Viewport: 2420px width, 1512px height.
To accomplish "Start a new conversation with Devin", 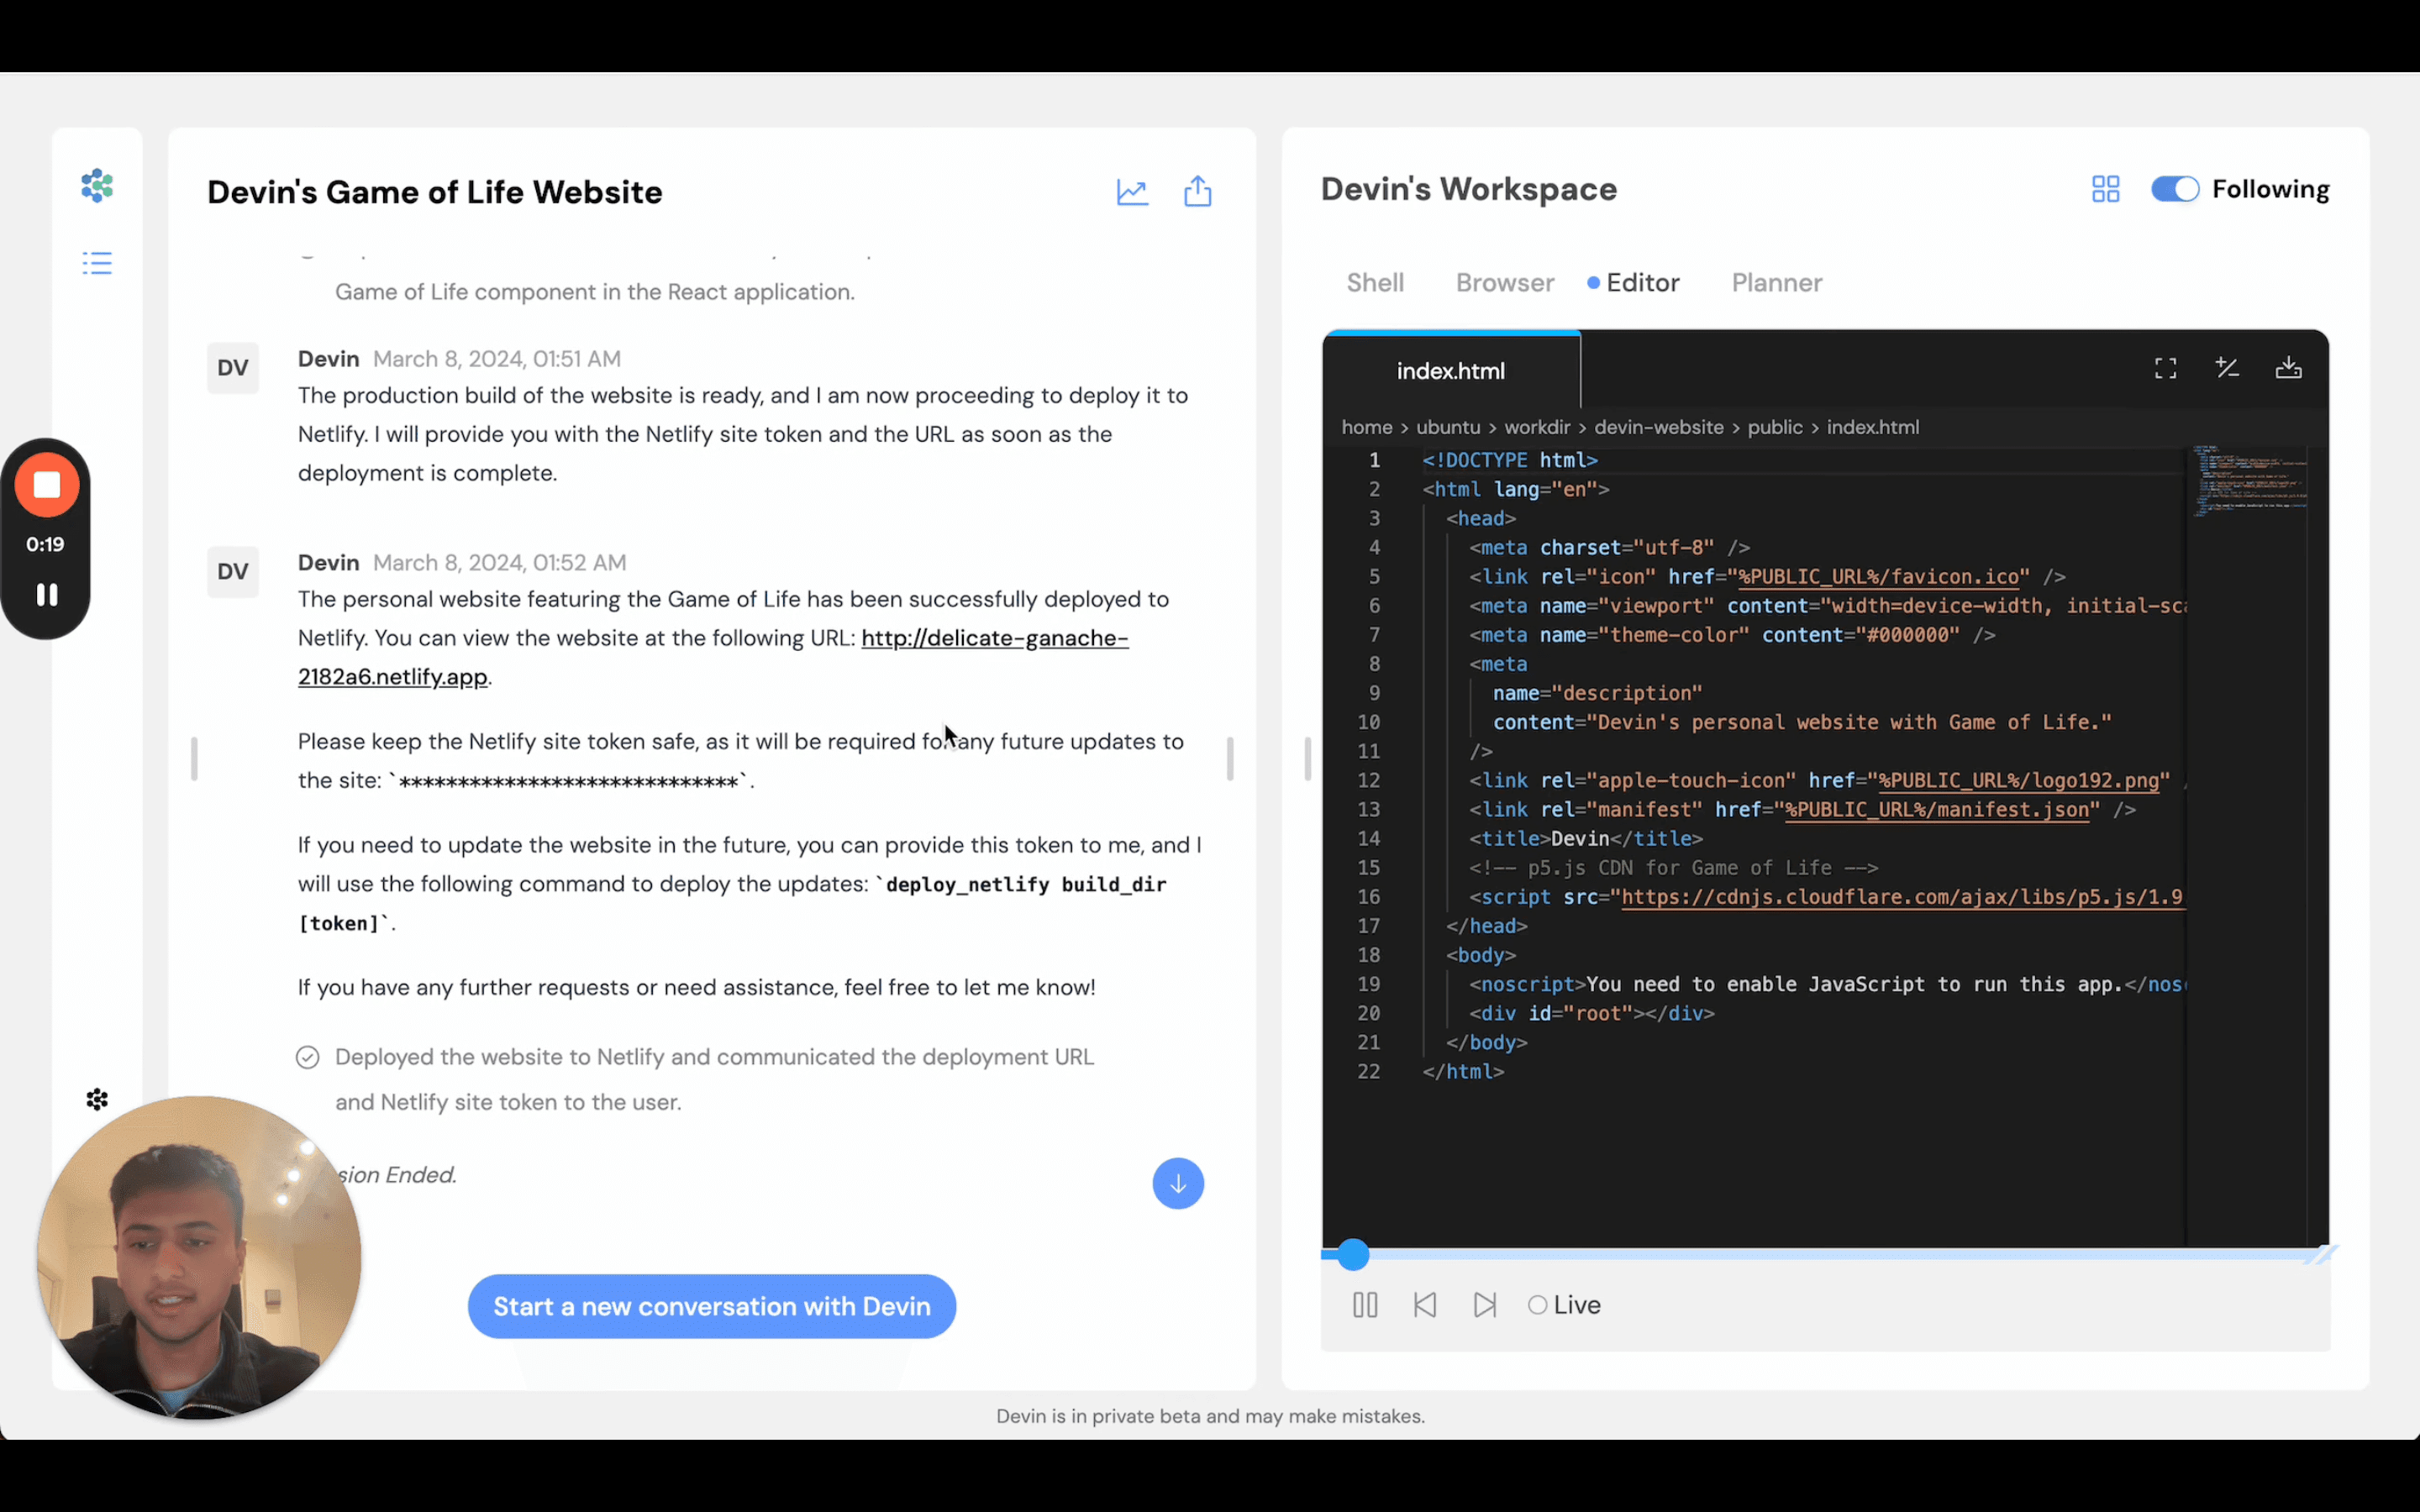I will pos(711,1306).
